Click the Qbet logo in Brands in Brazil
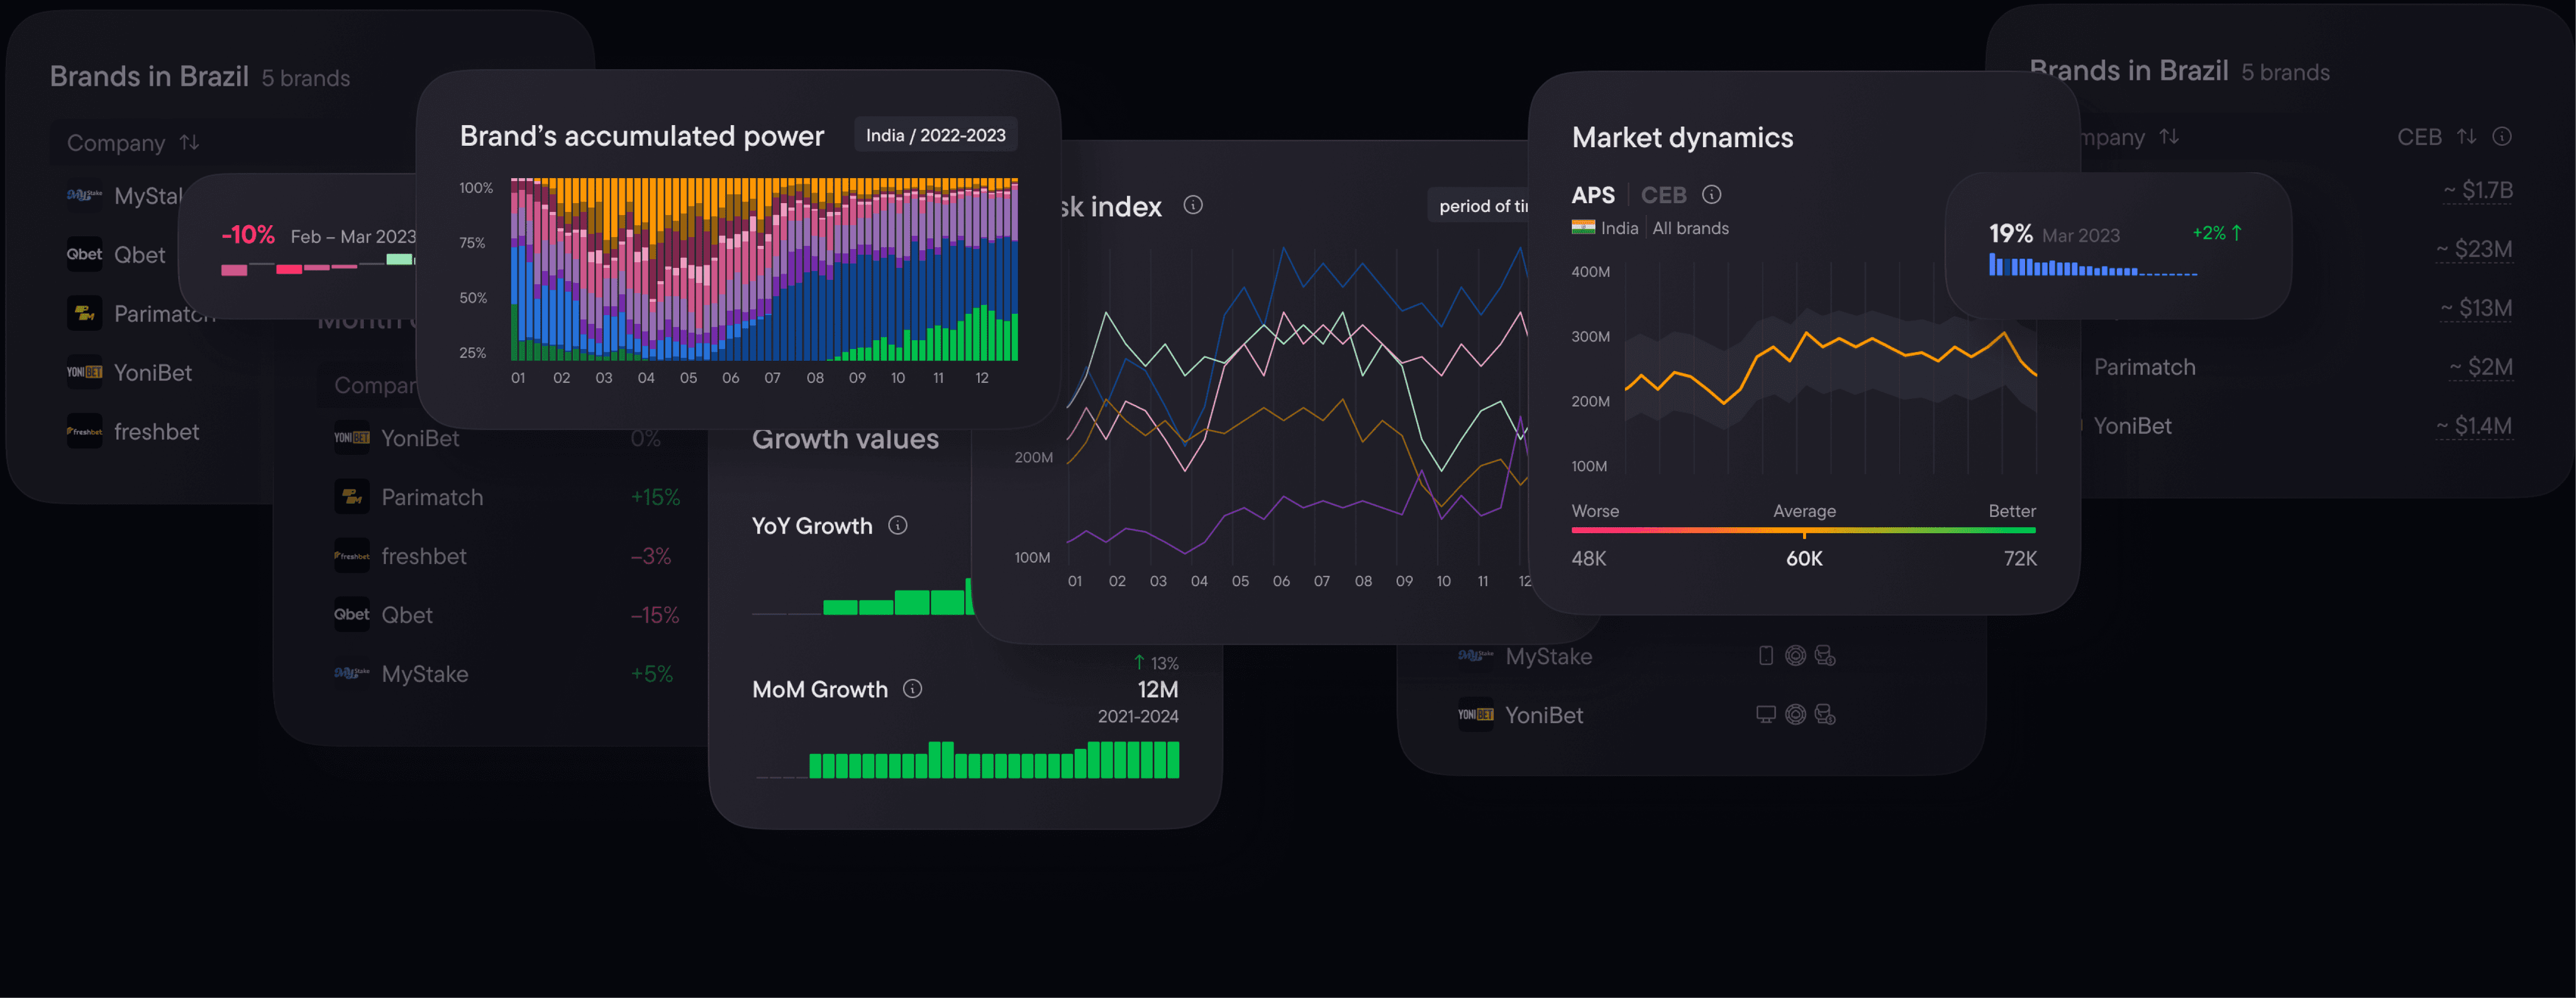 point(84,254)
